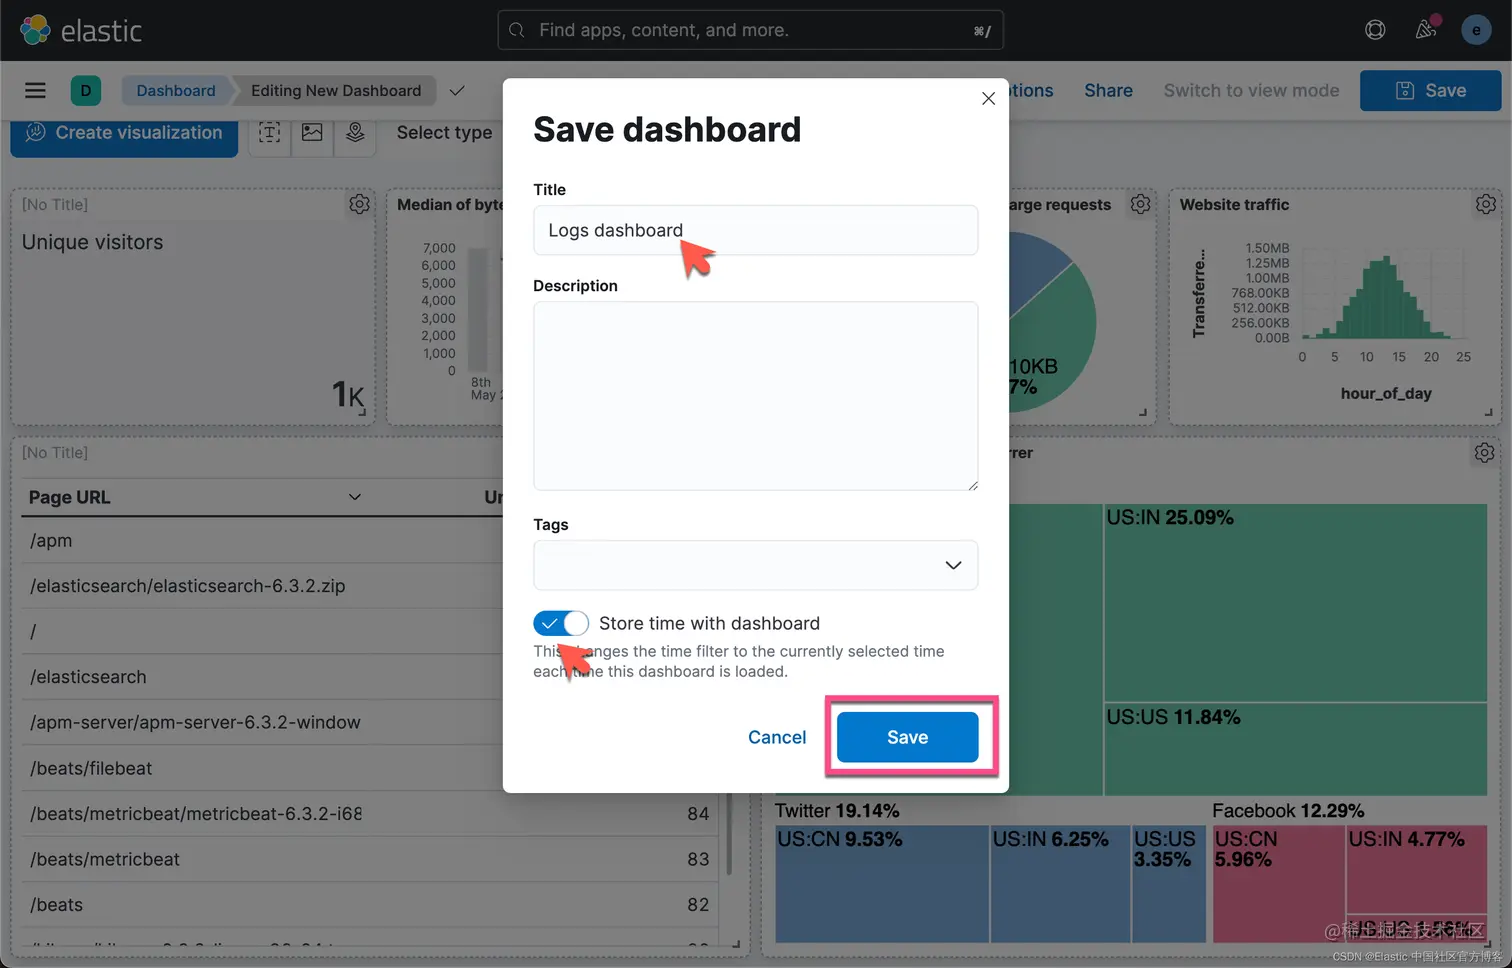Image resolution: width=1512 pixels, height=968 pixels.
Task: Open the Share menu
Action: point(1108,90)
